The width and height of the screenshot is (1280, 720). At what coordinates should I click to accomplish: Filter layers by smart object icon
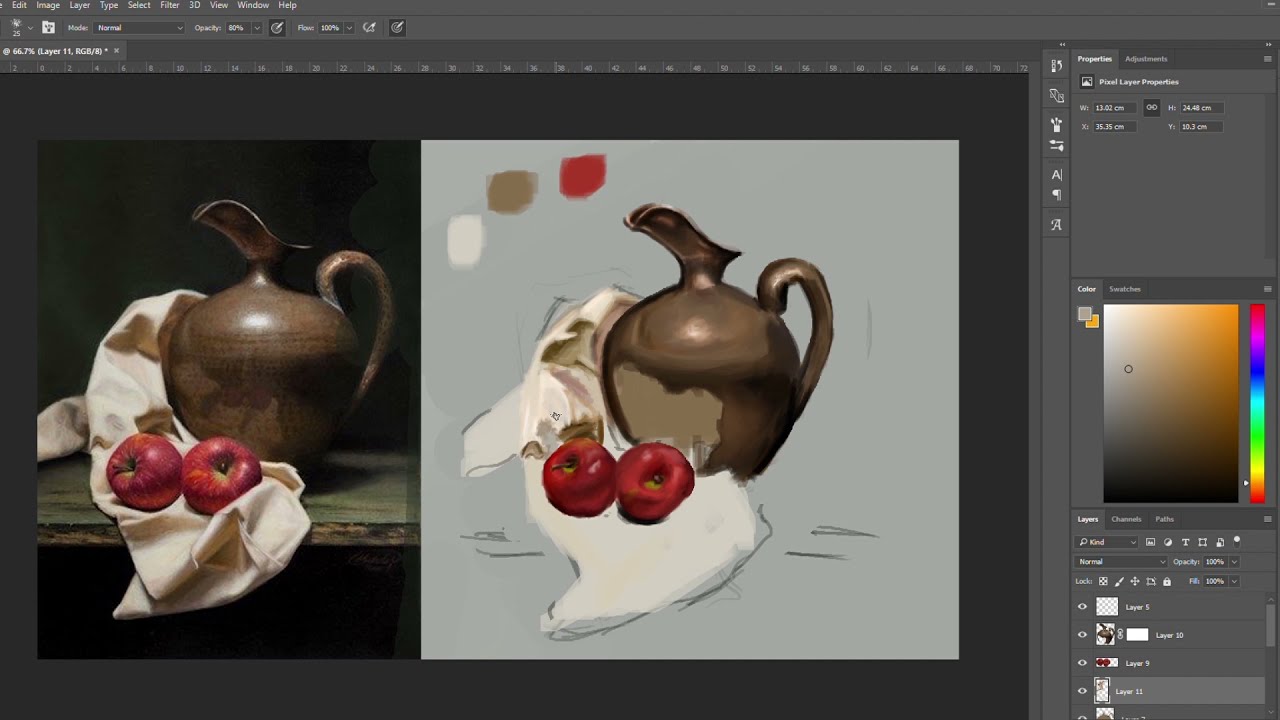[x=1220, y=542]
